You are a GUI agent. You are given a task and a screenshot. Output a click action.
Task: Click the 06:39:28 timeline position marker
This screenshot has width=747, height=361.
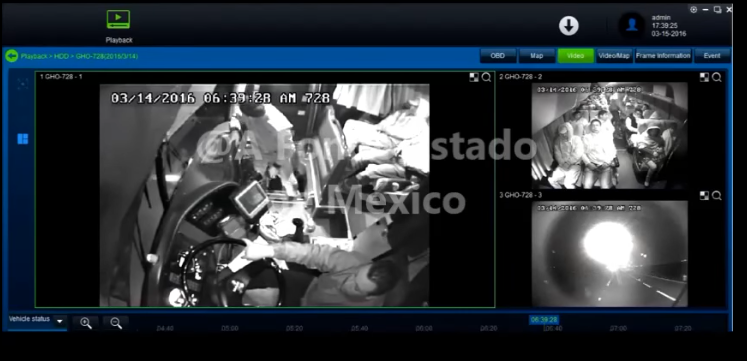(544, 320)
